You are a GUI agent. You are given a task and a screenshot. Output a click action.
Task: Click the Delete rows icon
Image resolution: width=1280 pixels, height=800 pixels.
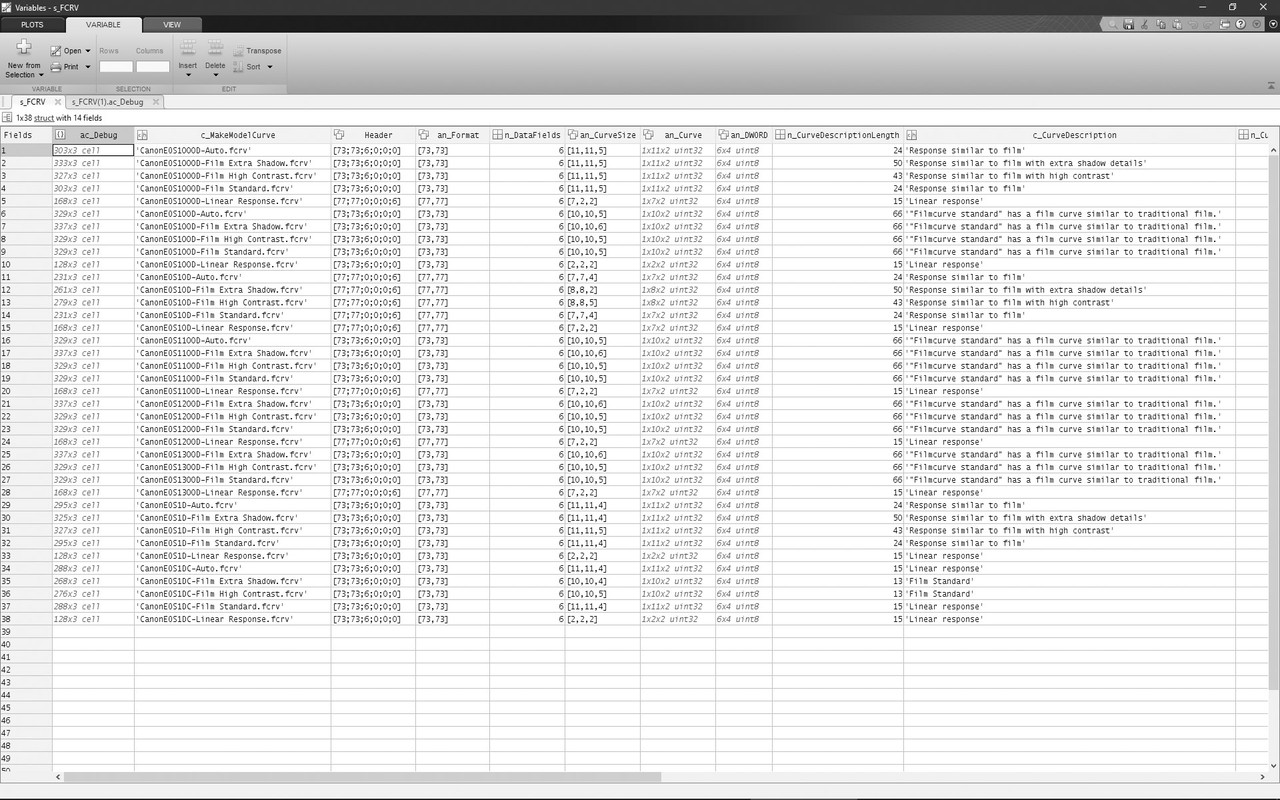pos(215,47)
